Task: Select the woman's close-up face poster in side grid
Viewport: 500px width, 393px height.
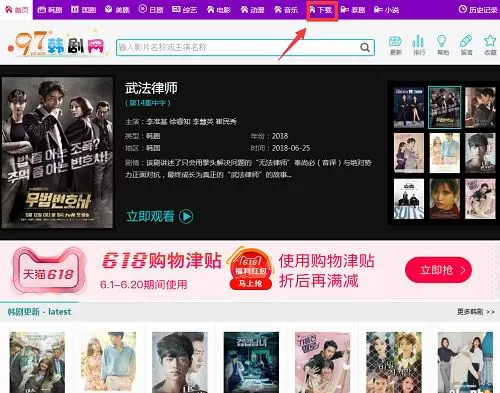Action: coord(445,199)
